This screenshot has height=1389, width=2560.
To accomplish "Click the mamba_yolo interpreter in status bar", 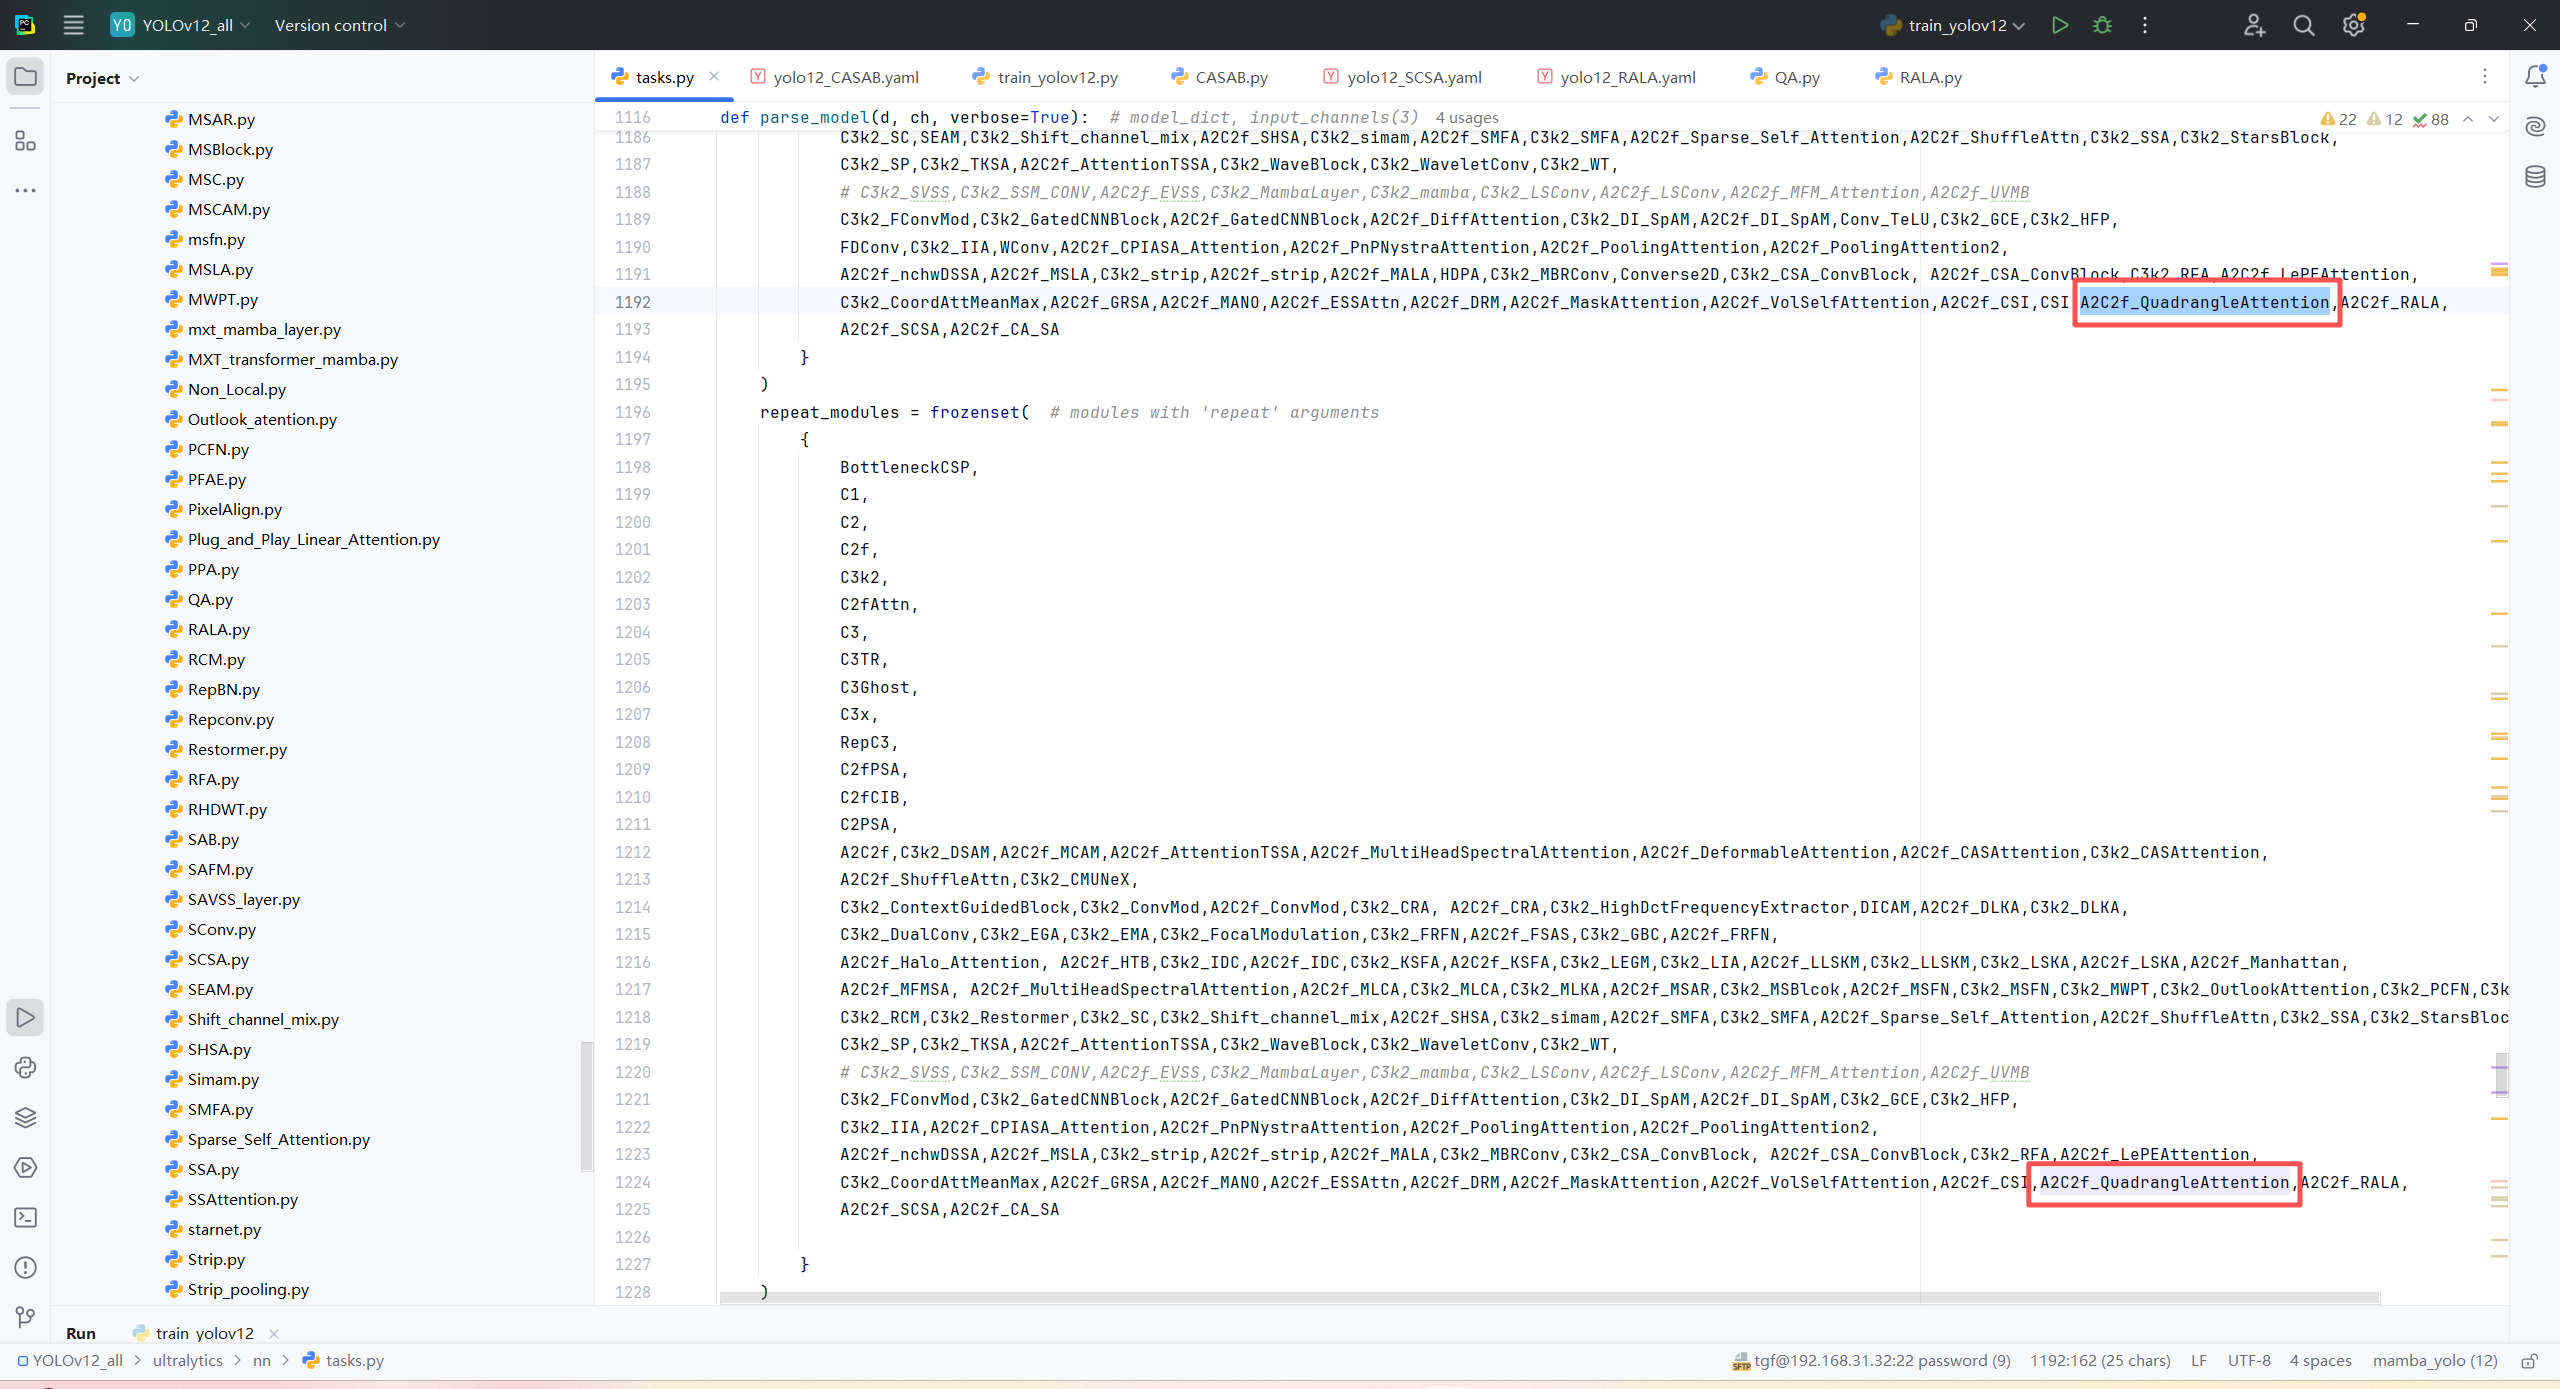I will coord(2434,1361).
